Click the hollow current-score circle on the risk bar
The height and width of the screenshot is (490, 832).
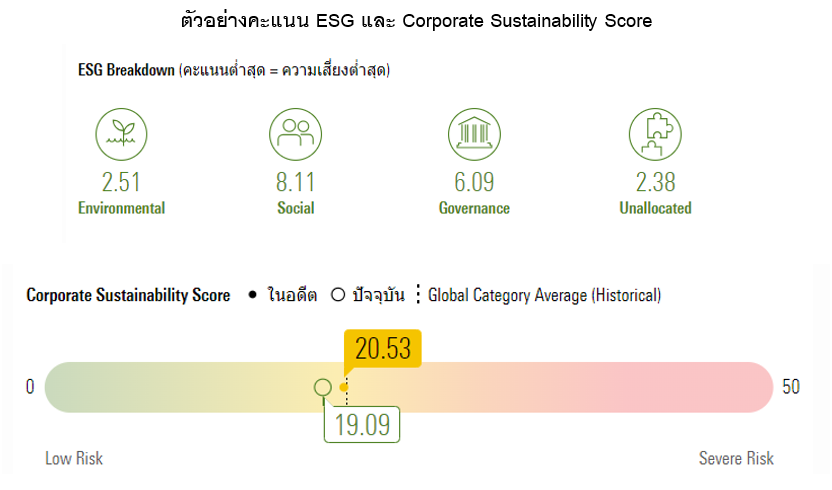click(322, 387)
